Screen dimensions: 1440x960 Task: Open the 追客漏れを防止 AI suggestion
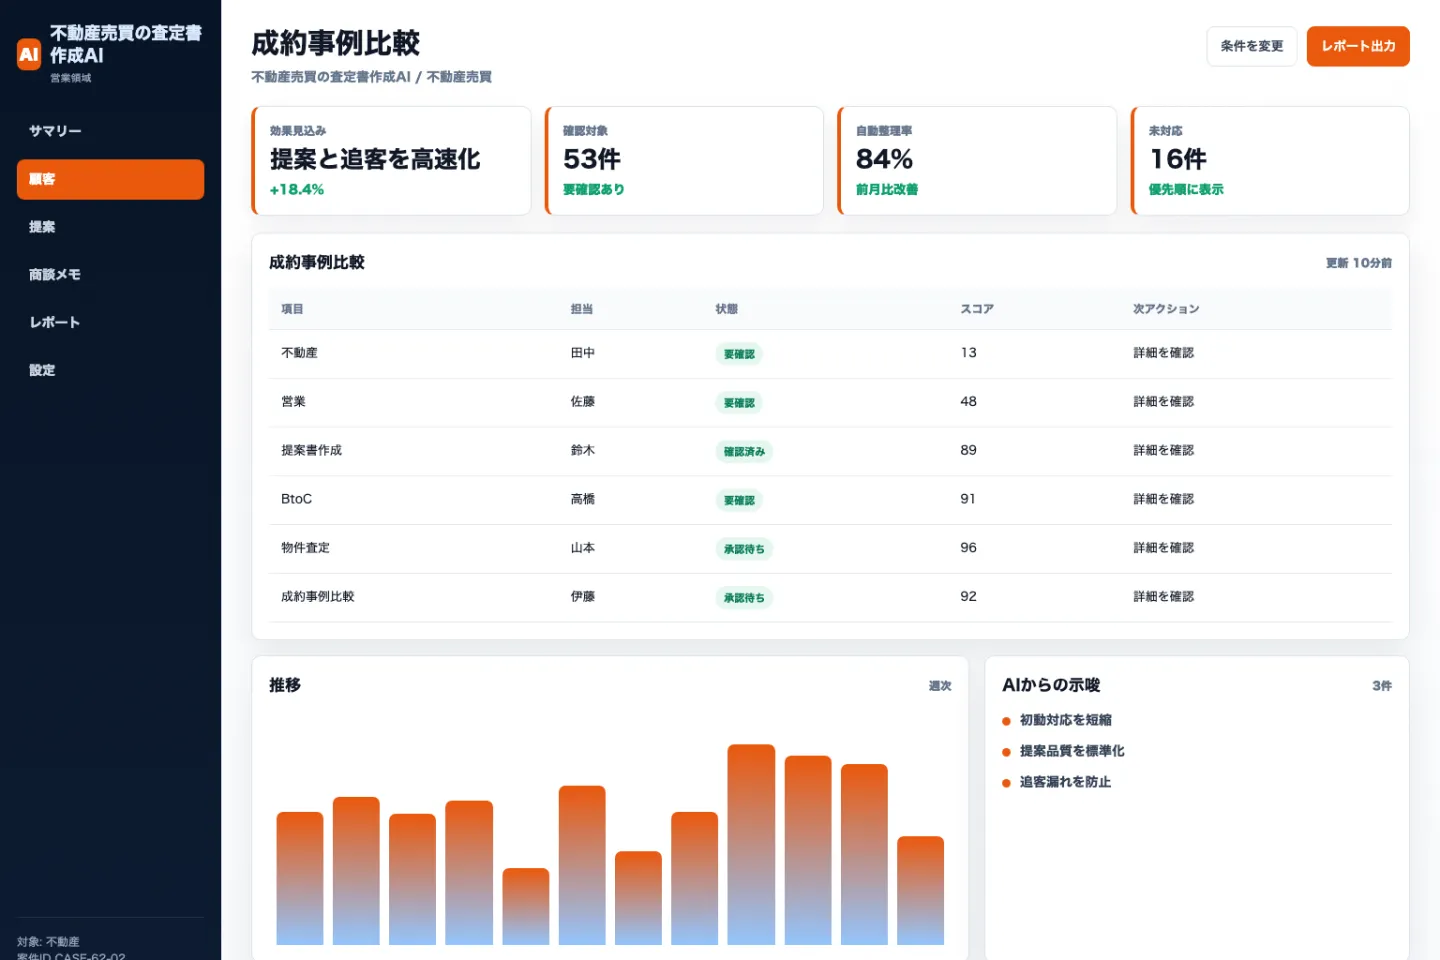1065,782
